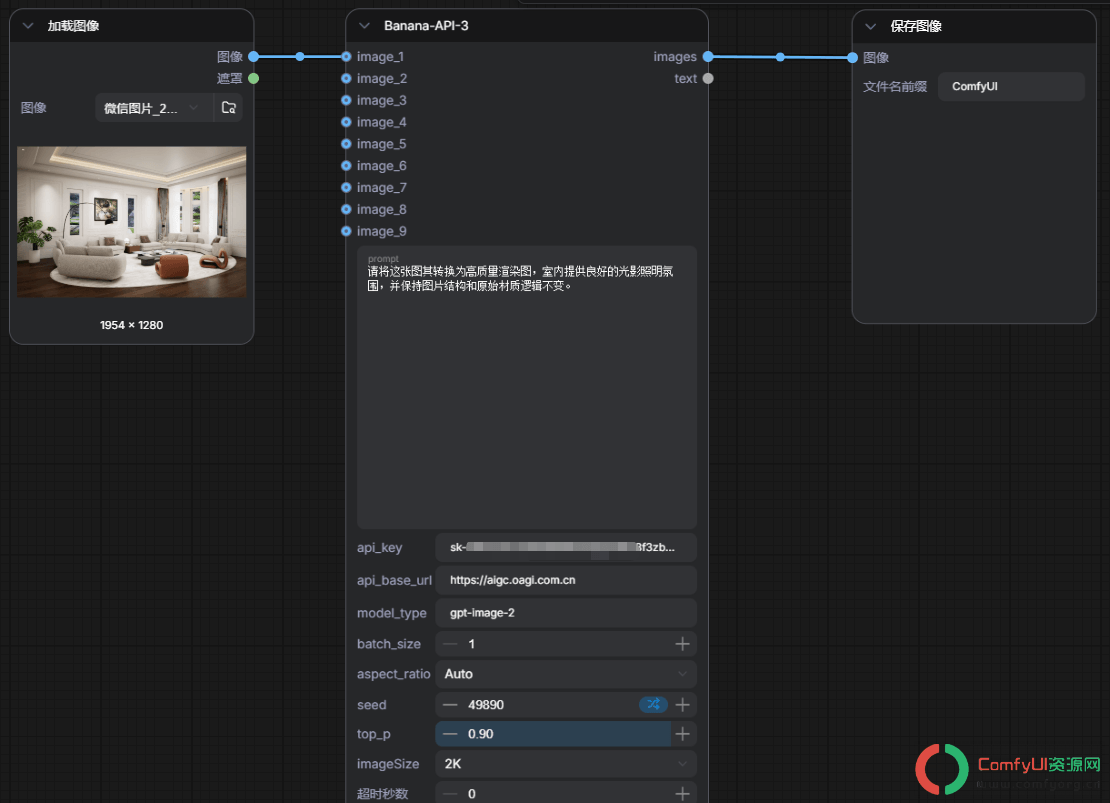Click the top_p 0.90 slider field

coord(553,734)
